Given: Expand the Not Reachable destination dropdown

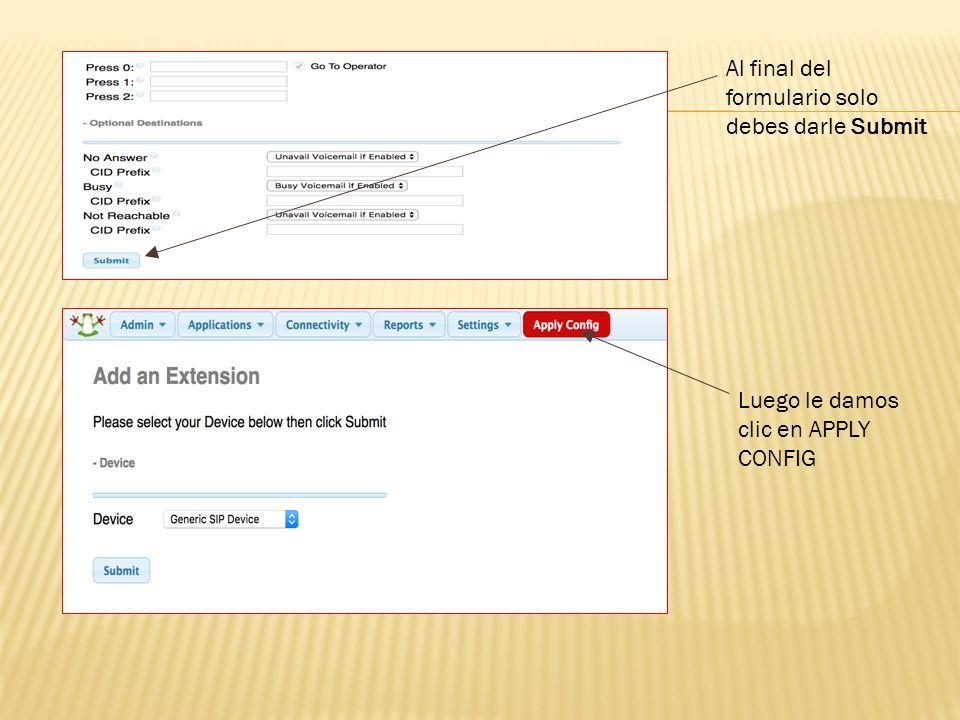Looking at the screenshot, I should click(342, 215).
